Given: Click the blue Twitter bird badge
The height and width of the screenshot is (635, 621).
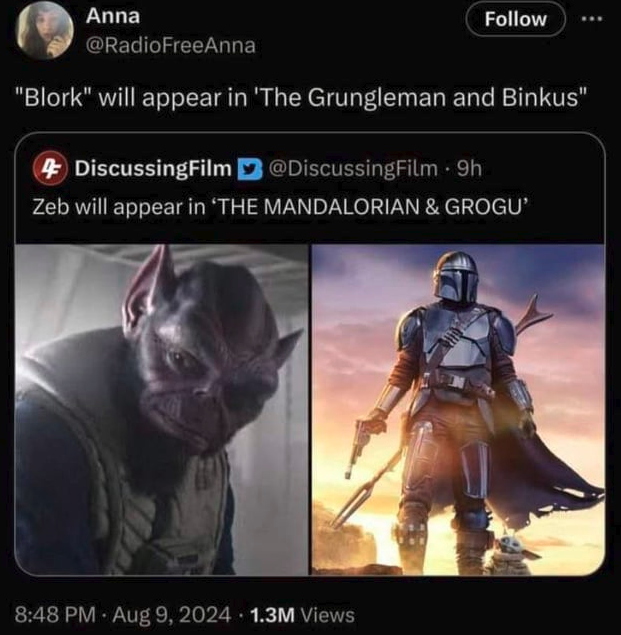Looking at the screenshot, I should point(250,169).
